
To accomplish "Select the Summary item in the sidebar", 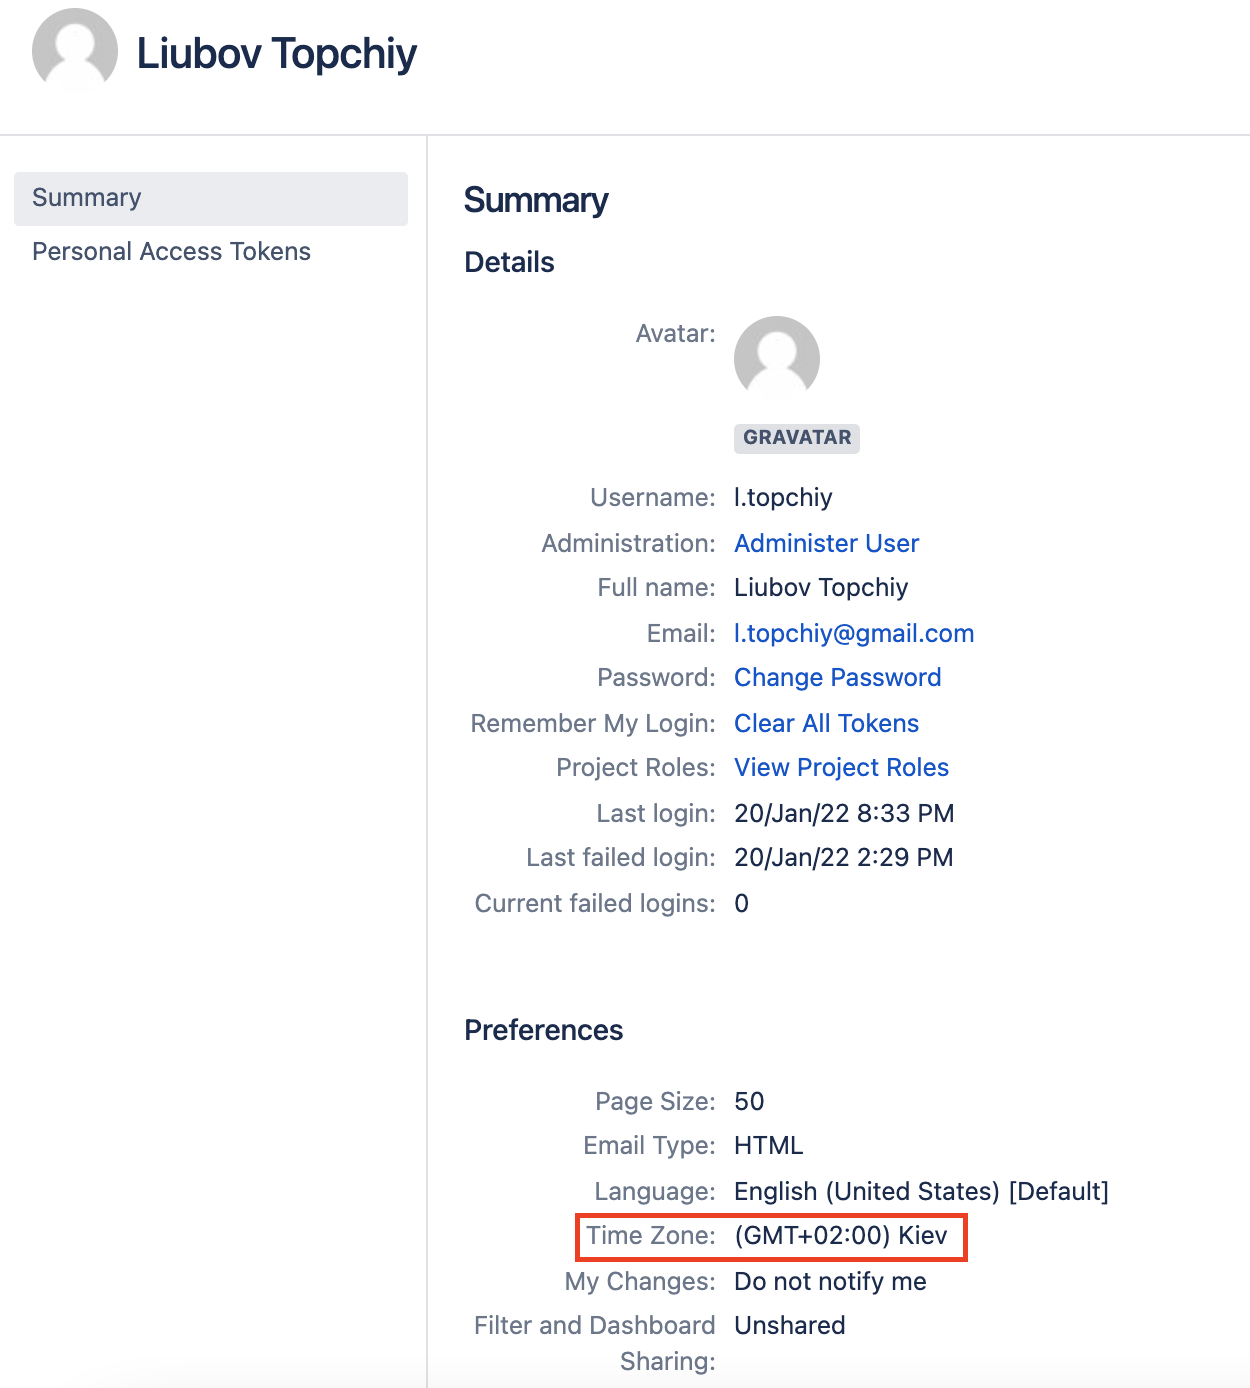I will (210, 198).
